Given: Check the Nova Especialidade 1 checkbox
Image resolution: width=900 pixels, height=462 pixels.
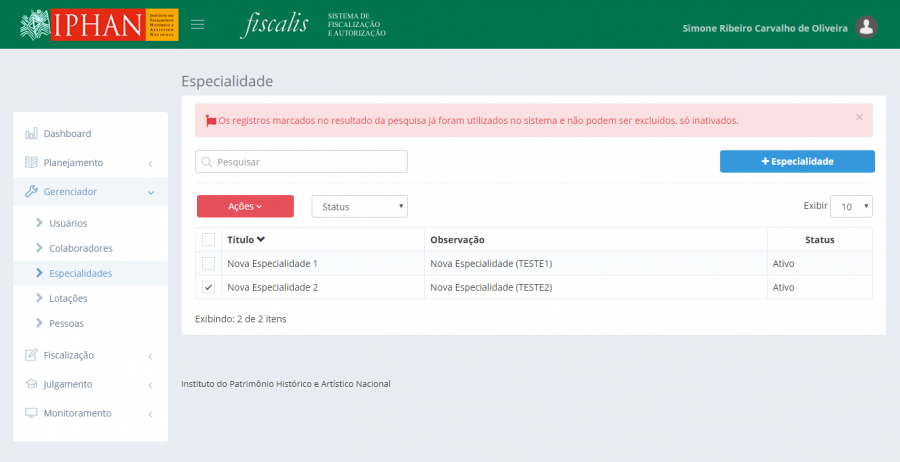Looking at the screenshot, I should tap(208, 264).
